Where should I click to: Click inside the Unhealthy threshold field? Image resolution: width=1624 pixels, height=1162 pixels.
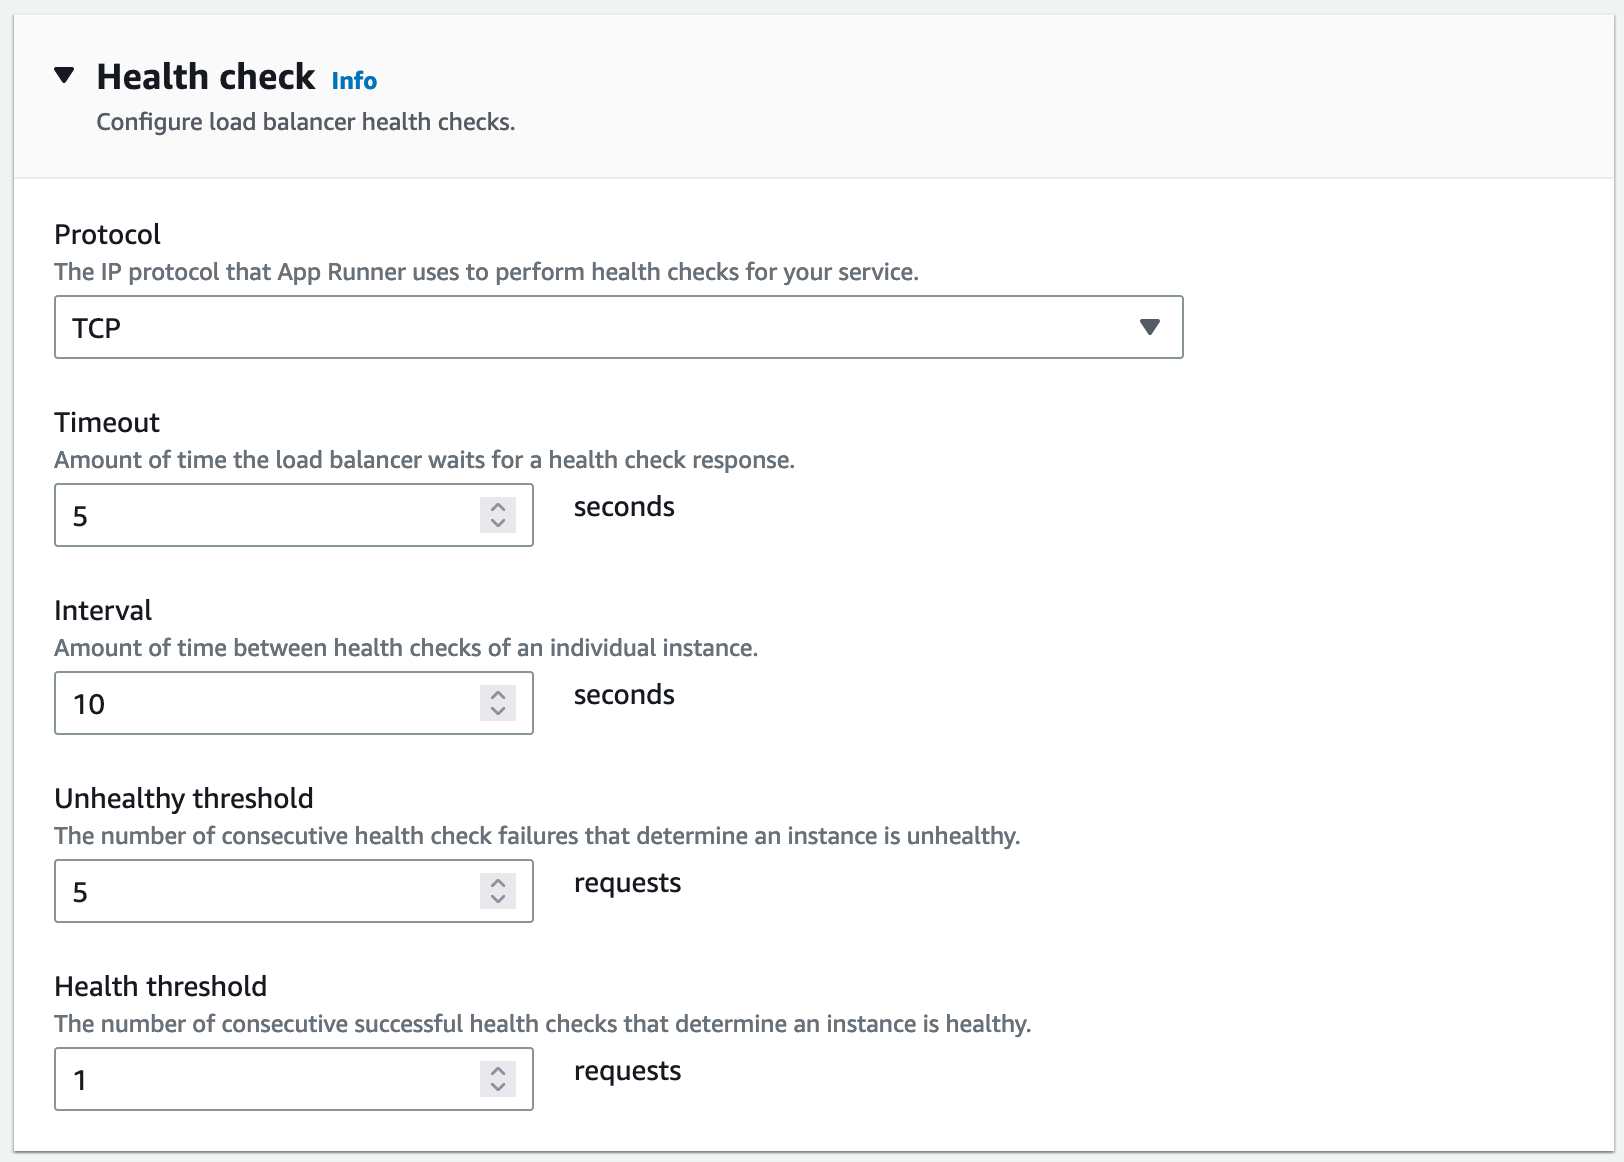[x=250, y=891]
